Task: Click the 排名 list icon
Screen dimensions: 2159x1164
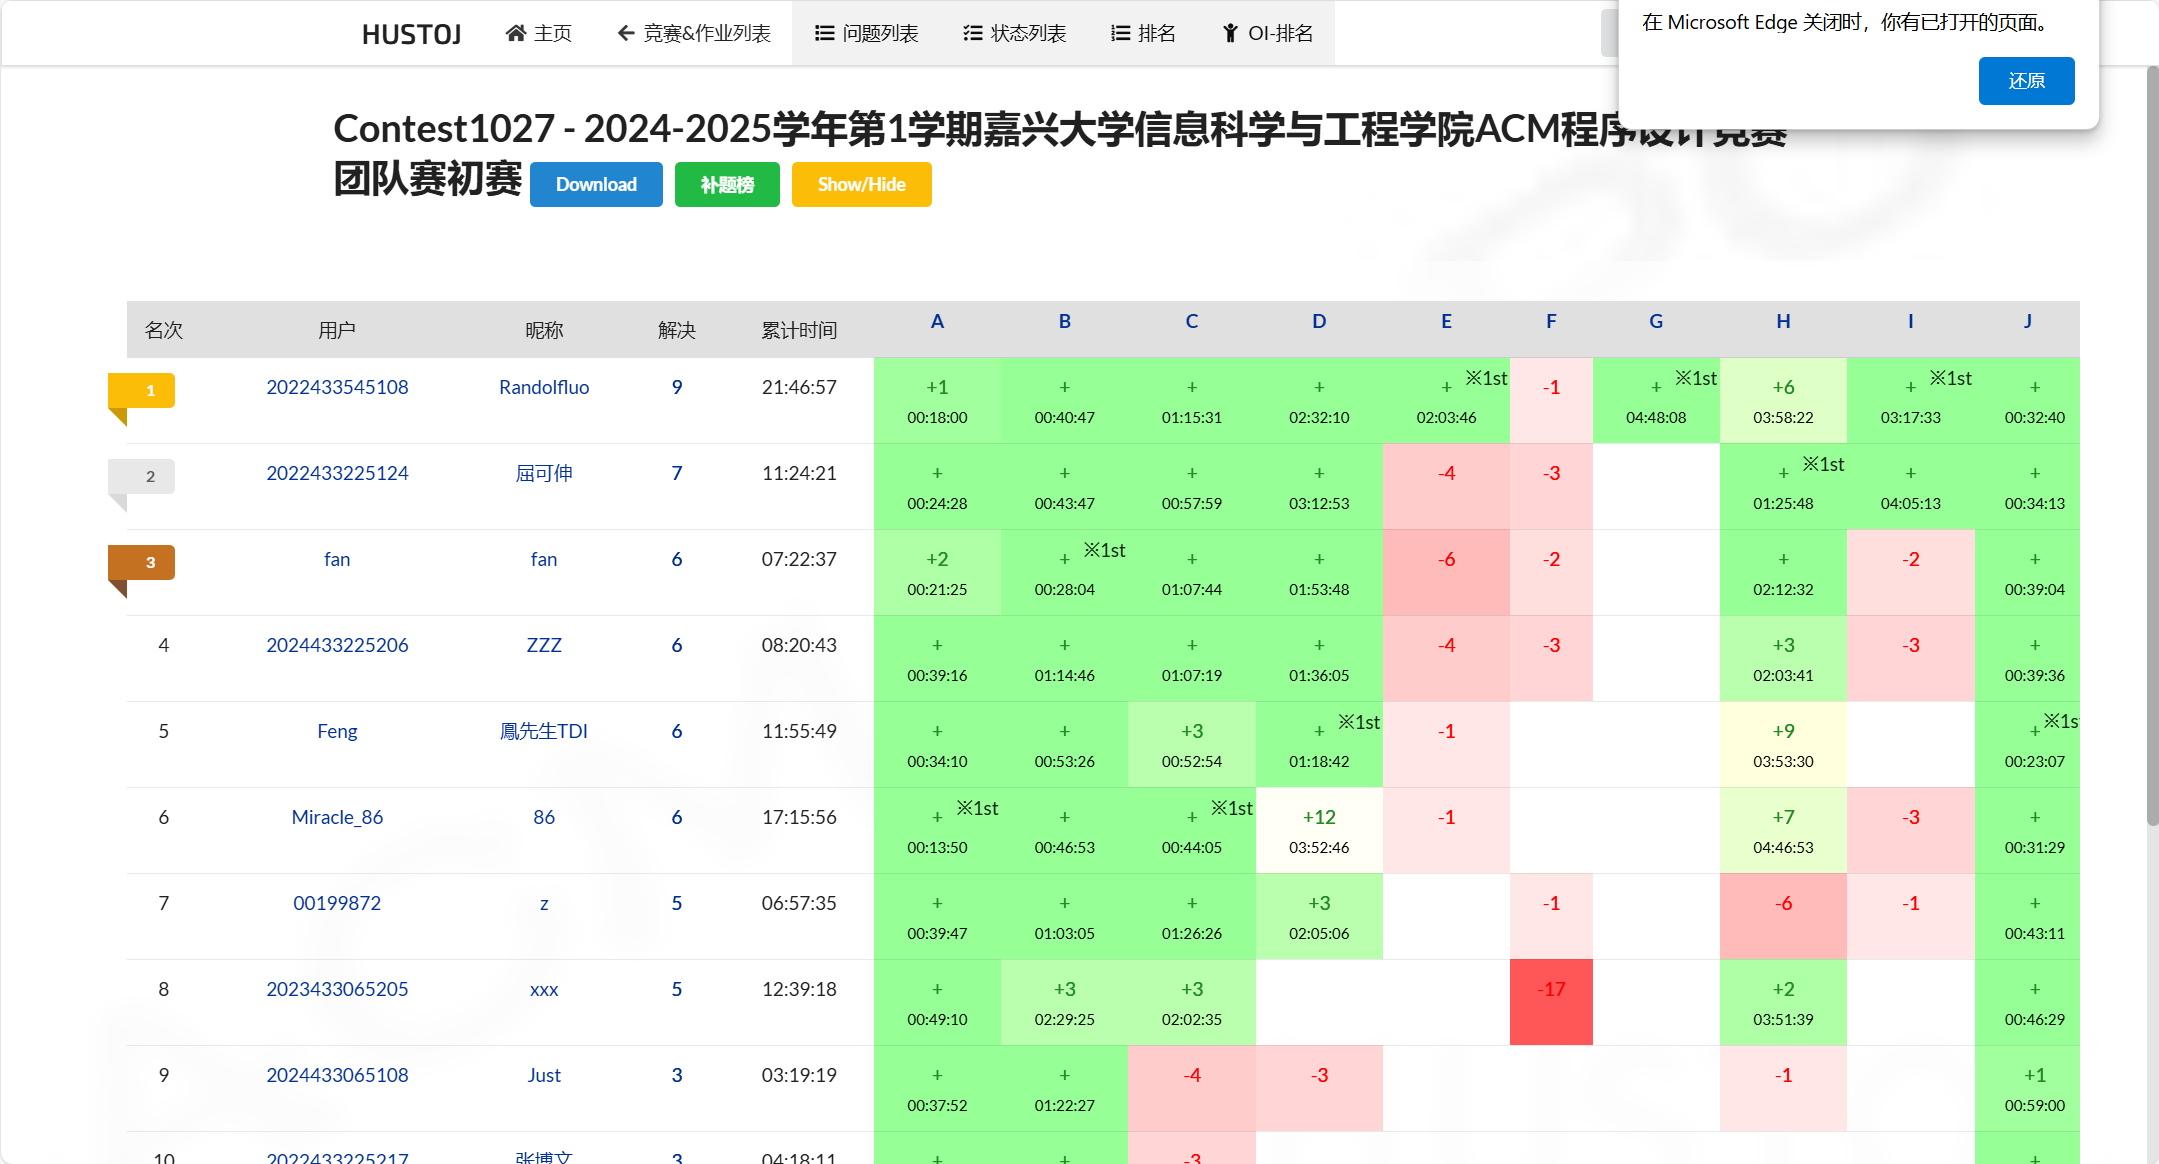Action: (x=1118, y=32)
